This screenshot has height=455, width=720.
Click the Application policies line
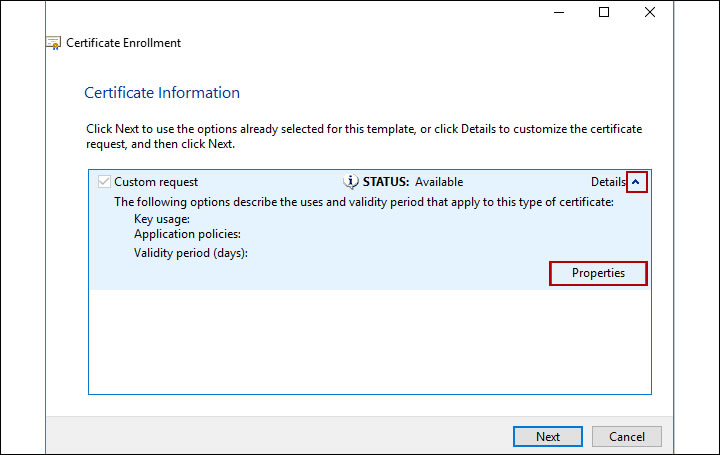click(x=187, y=234)
